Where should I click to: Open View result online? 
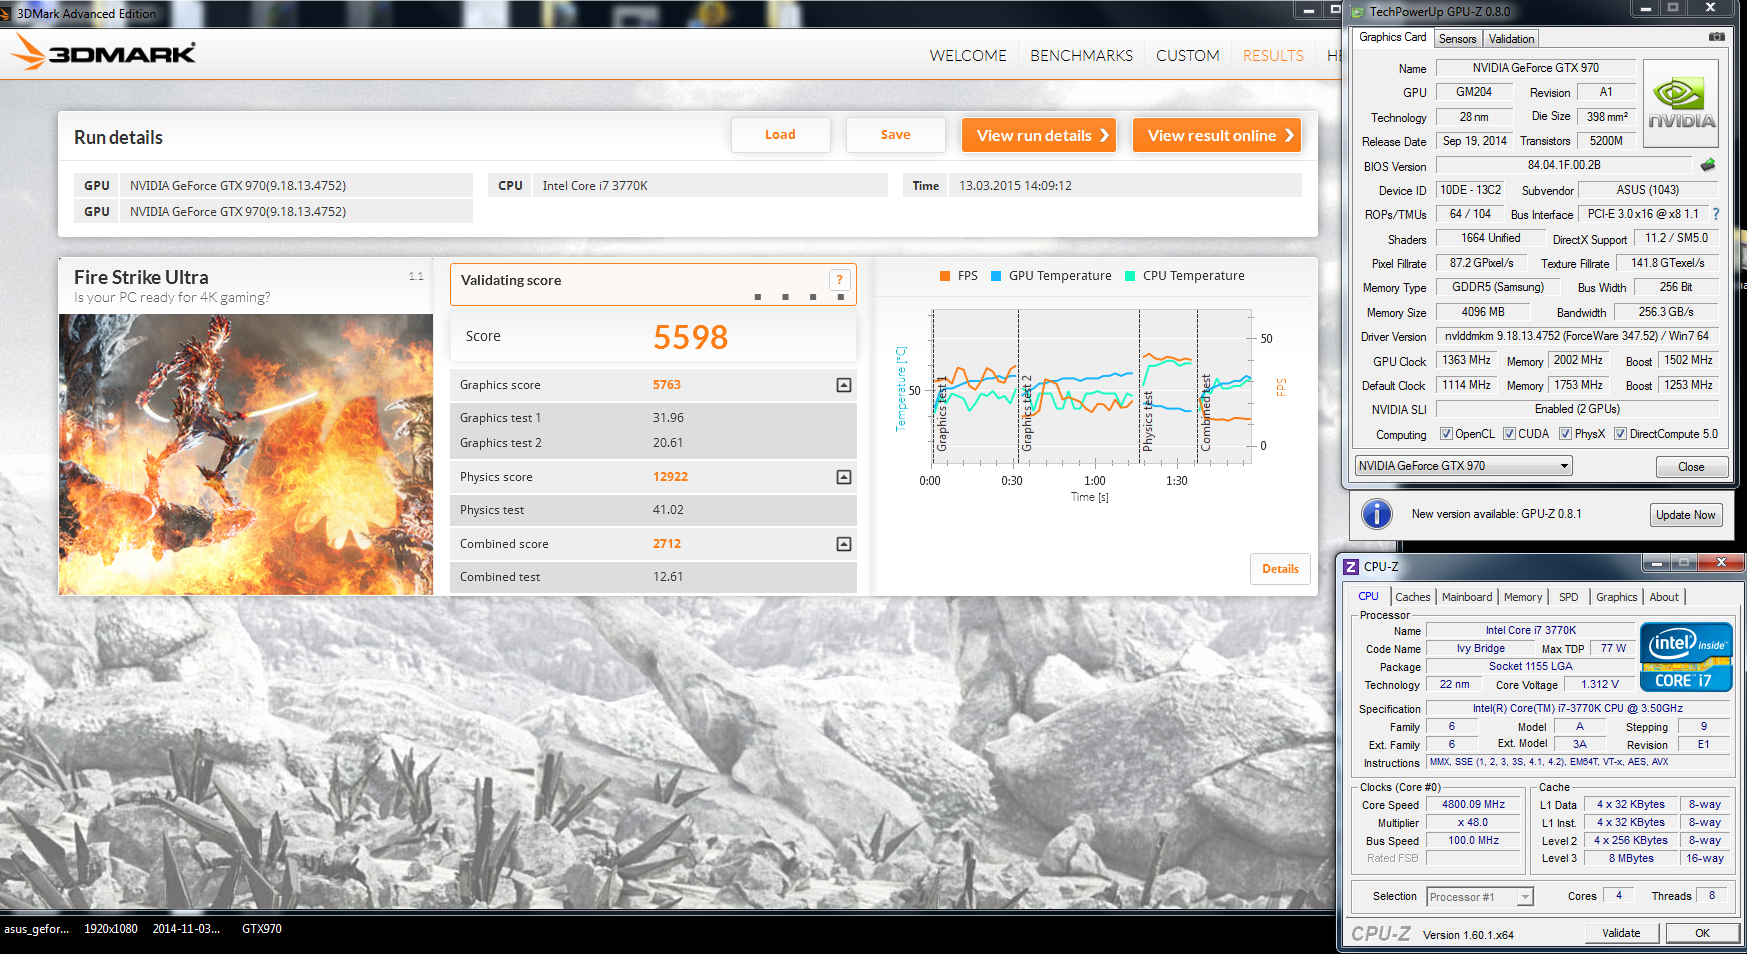[x=1217, y=135]
